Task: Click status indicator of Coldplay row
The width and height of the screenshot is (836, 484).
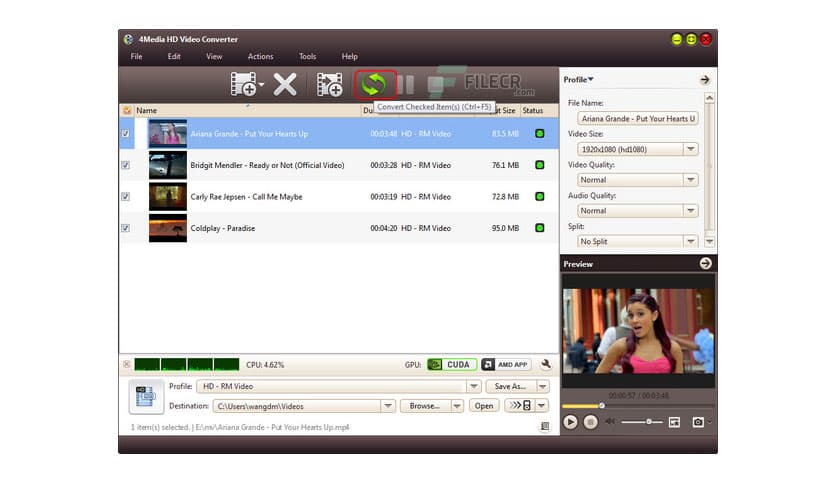Action: (x=540, y=228)
